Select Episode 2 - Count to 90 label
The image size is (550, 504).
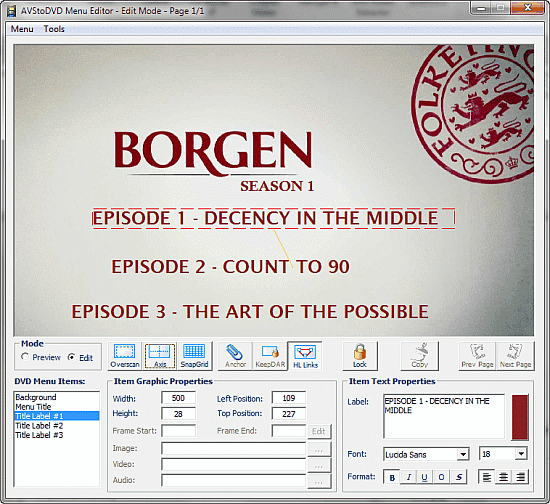click(x=230, y=267)
